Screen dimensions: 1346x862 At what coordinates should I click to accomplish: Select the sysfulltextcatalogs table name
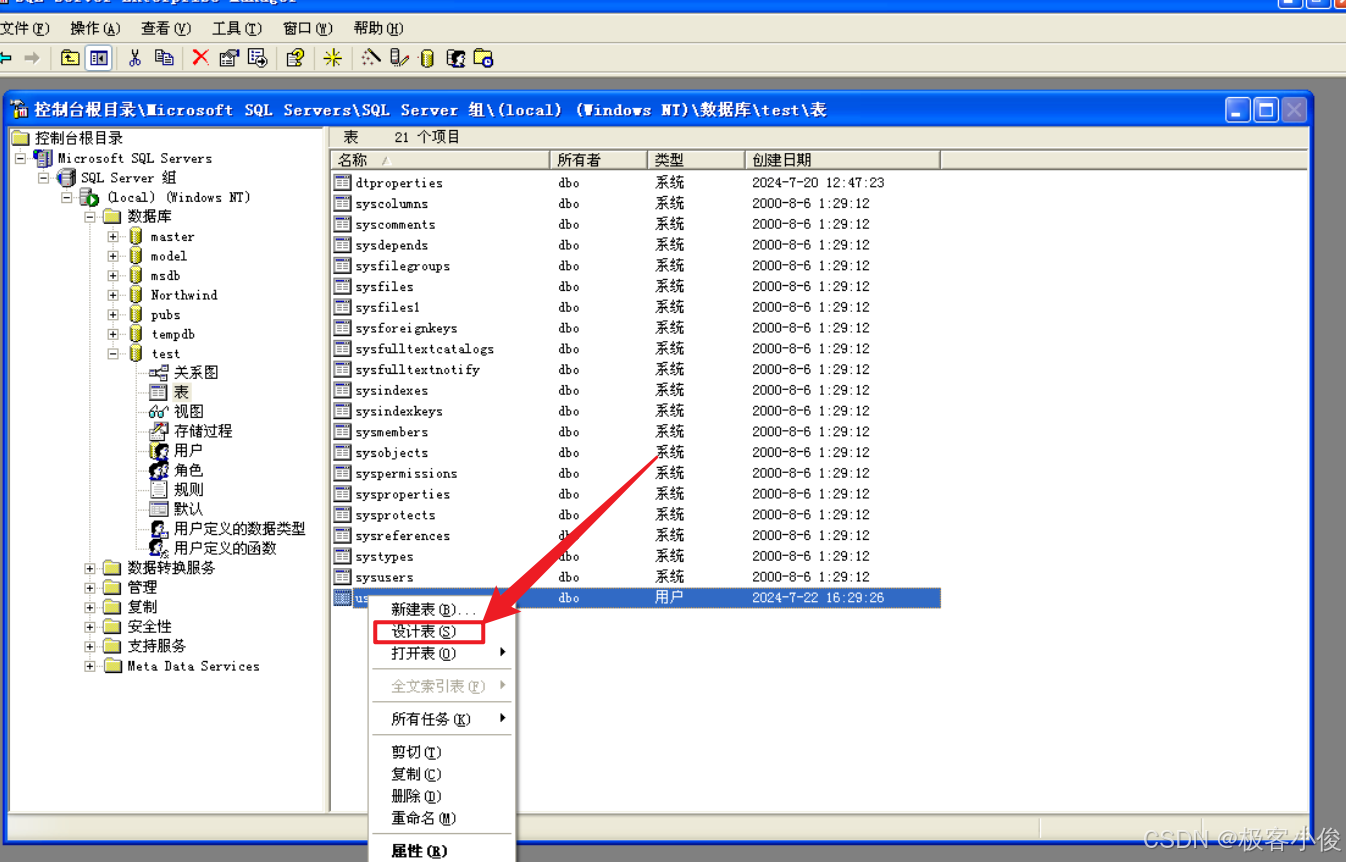pos(425,349)
